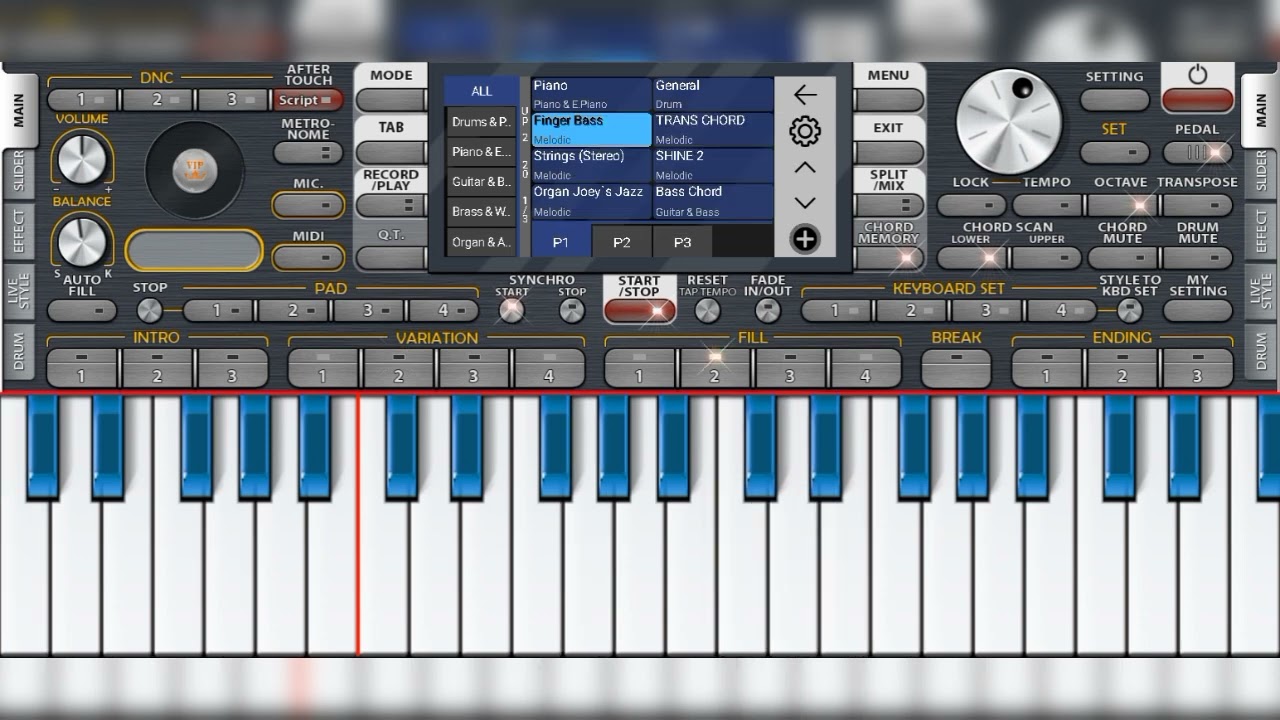Screen dimensions: 1280x720
Task: Switch to page P1 tab
Action: 561,242
